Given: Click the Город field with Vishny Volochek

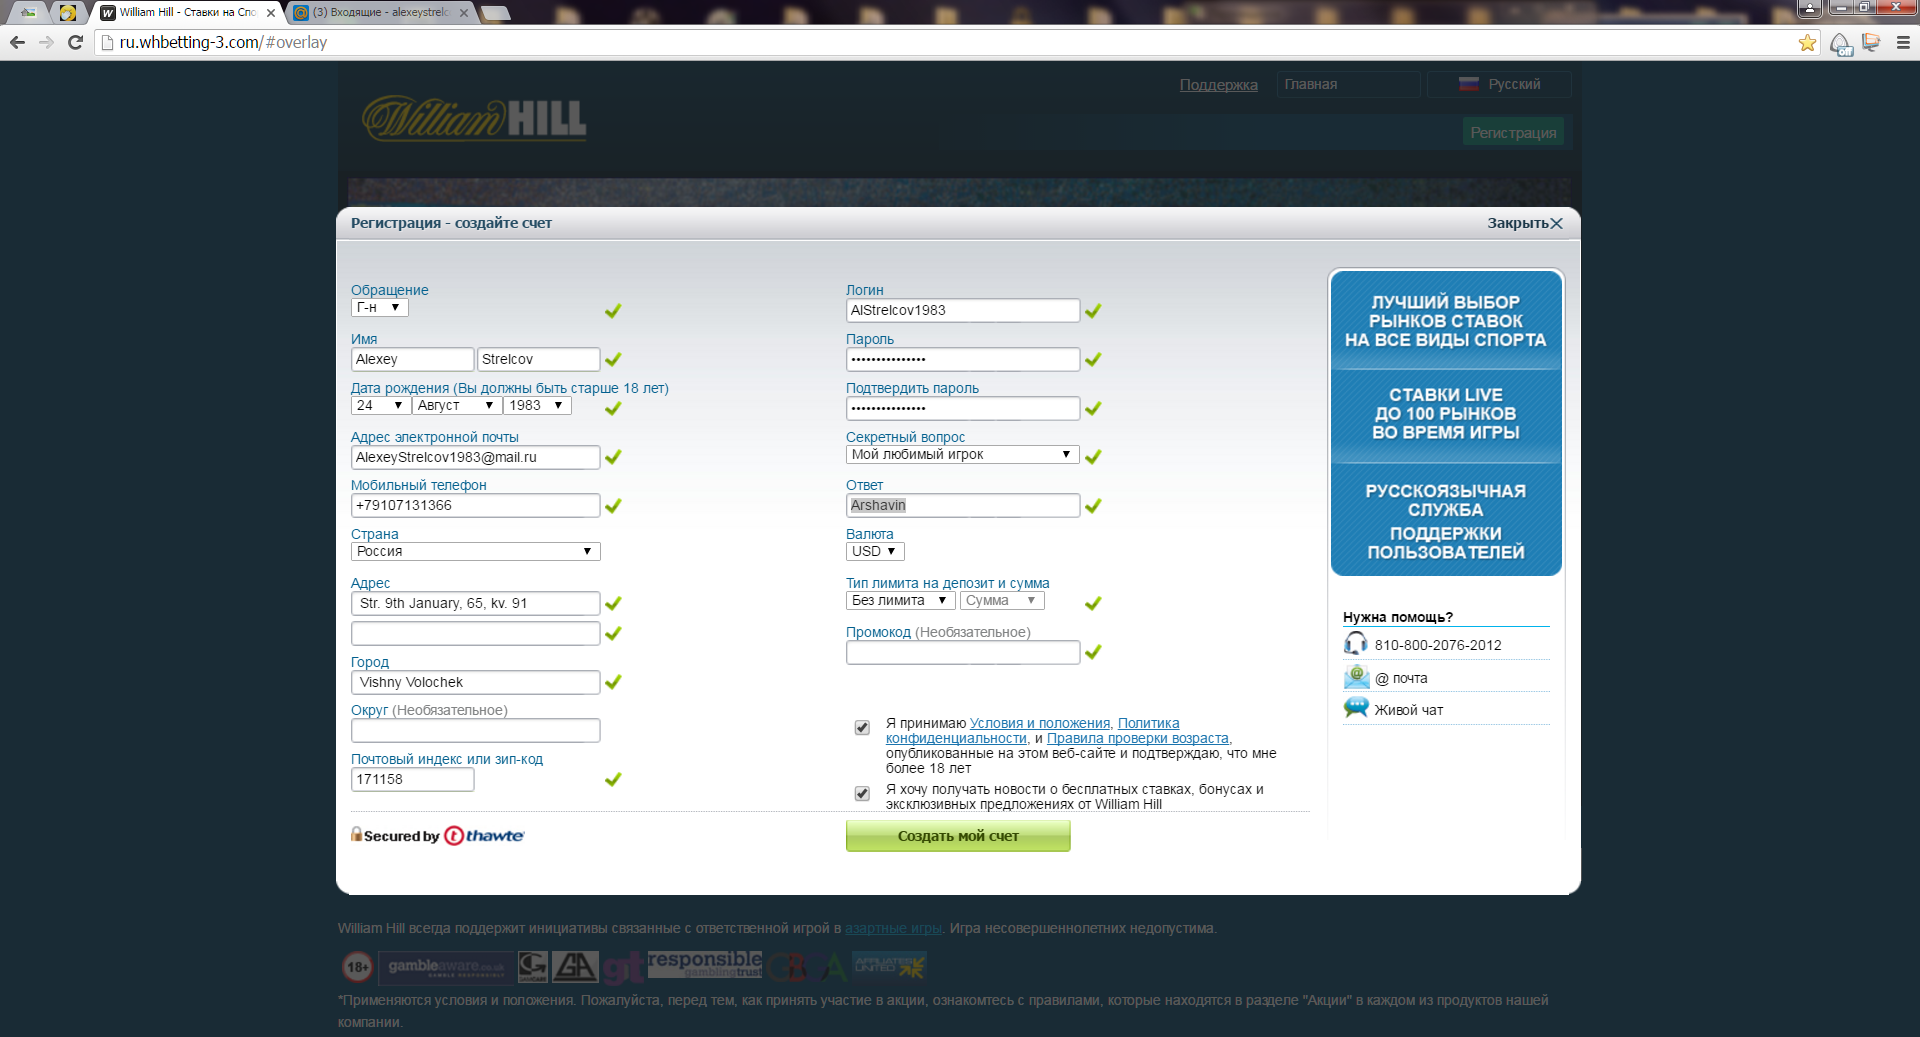Looking at the screenshot, I should tap(475, 682).
